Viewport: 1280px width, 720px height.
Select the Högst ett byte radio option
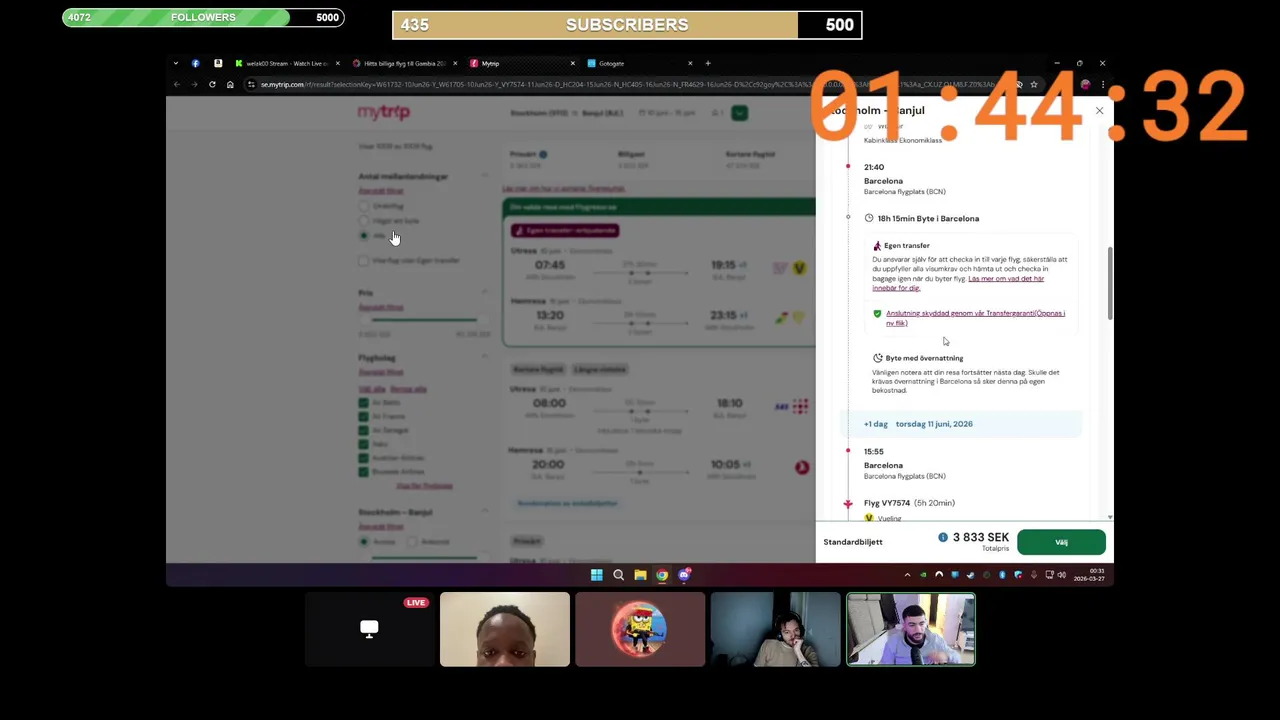point(363,221)
